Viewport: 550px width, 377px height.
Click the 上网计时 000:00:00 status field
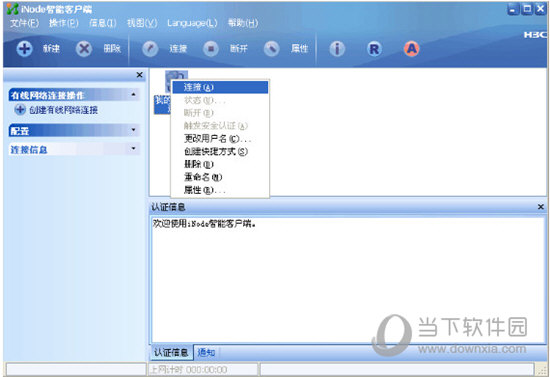[x=203, y=370]
